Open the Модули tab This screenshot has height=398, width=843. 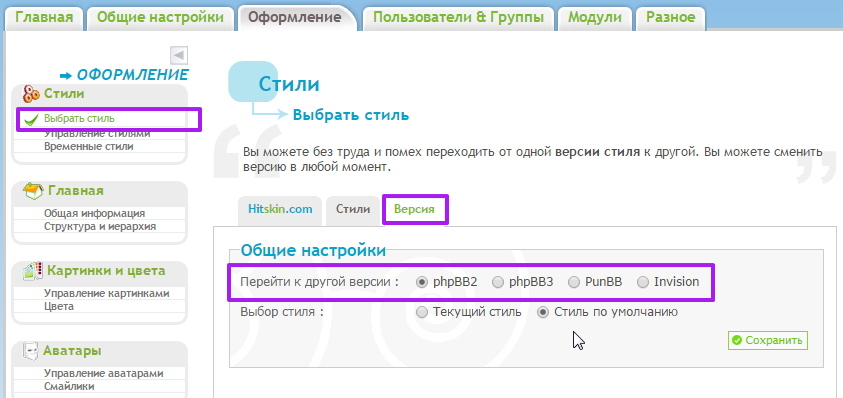(595, 17)
